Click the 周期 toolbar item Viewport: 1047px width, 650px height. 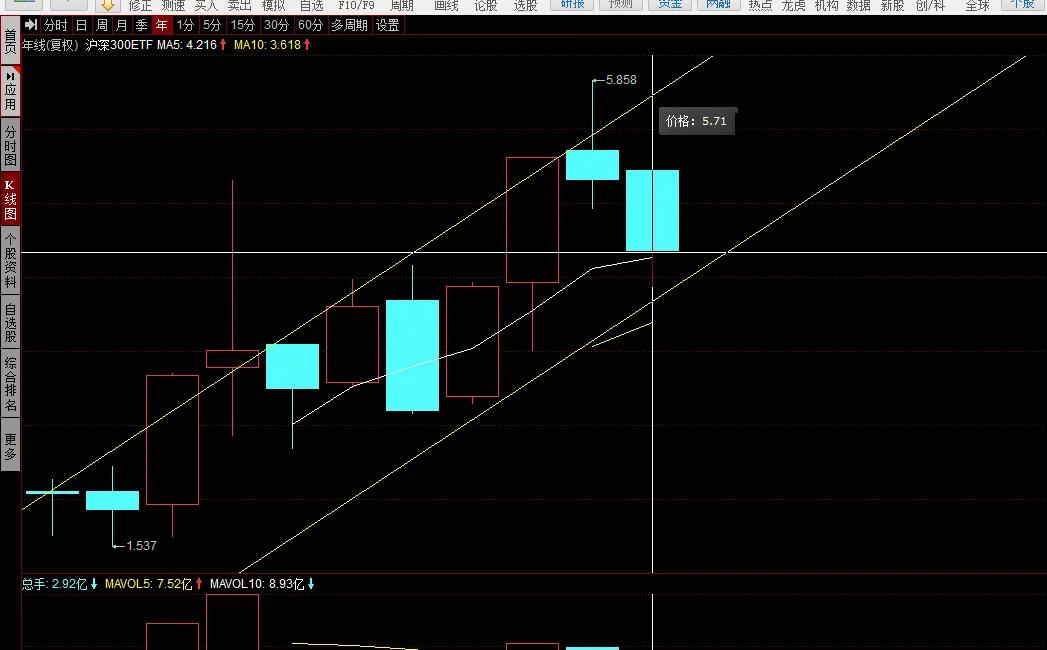tap(401, 5)
